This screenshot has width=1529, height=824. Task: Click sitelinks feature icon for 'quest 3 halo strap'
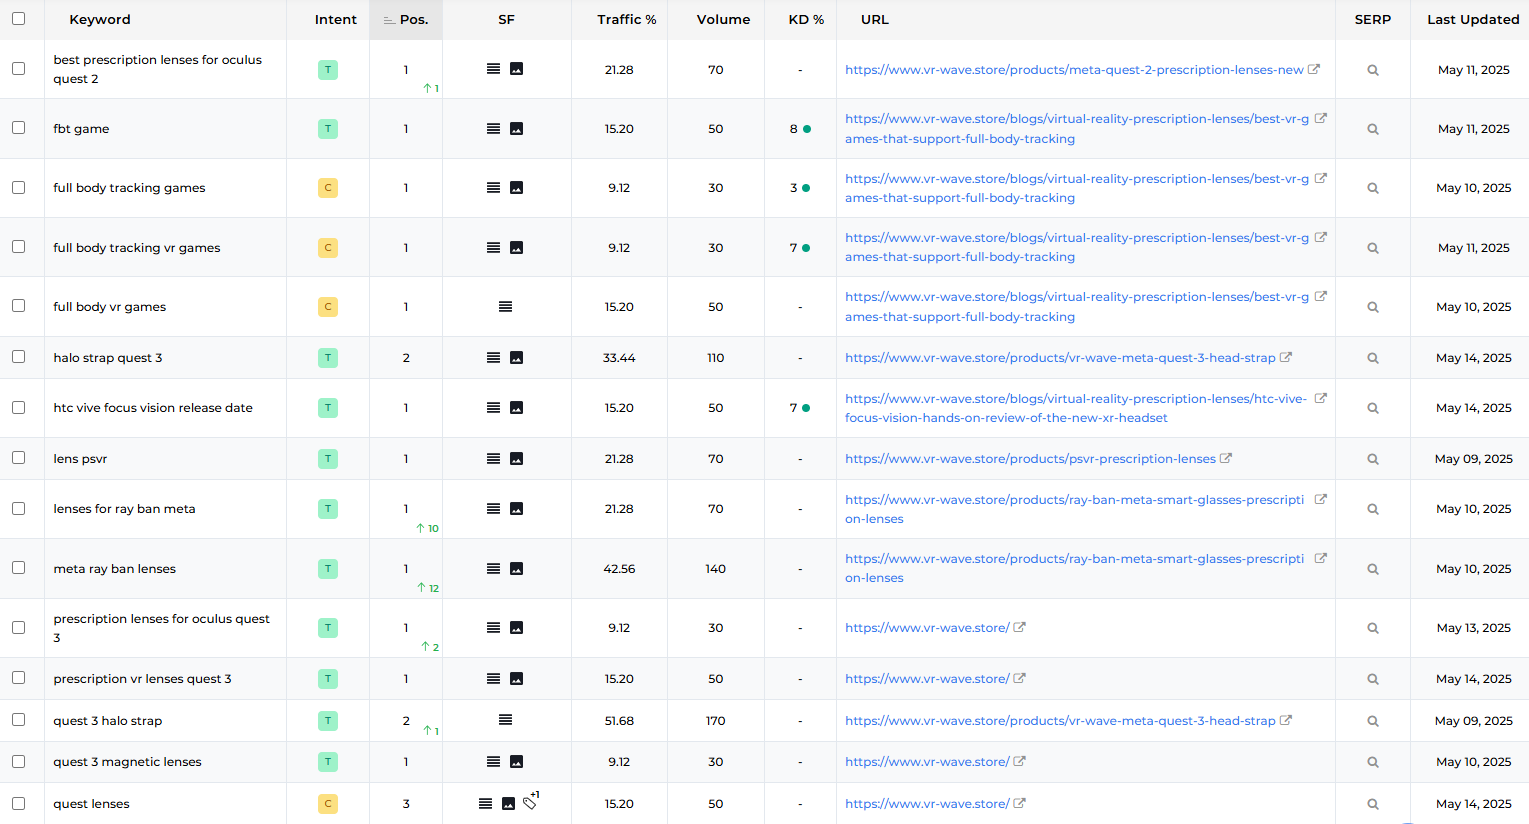tap(505, 720)
